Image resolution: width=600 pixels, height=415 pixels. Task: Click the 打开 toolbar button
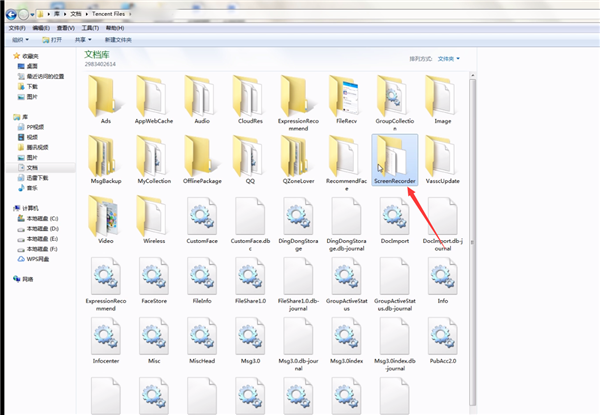(52, 40)
